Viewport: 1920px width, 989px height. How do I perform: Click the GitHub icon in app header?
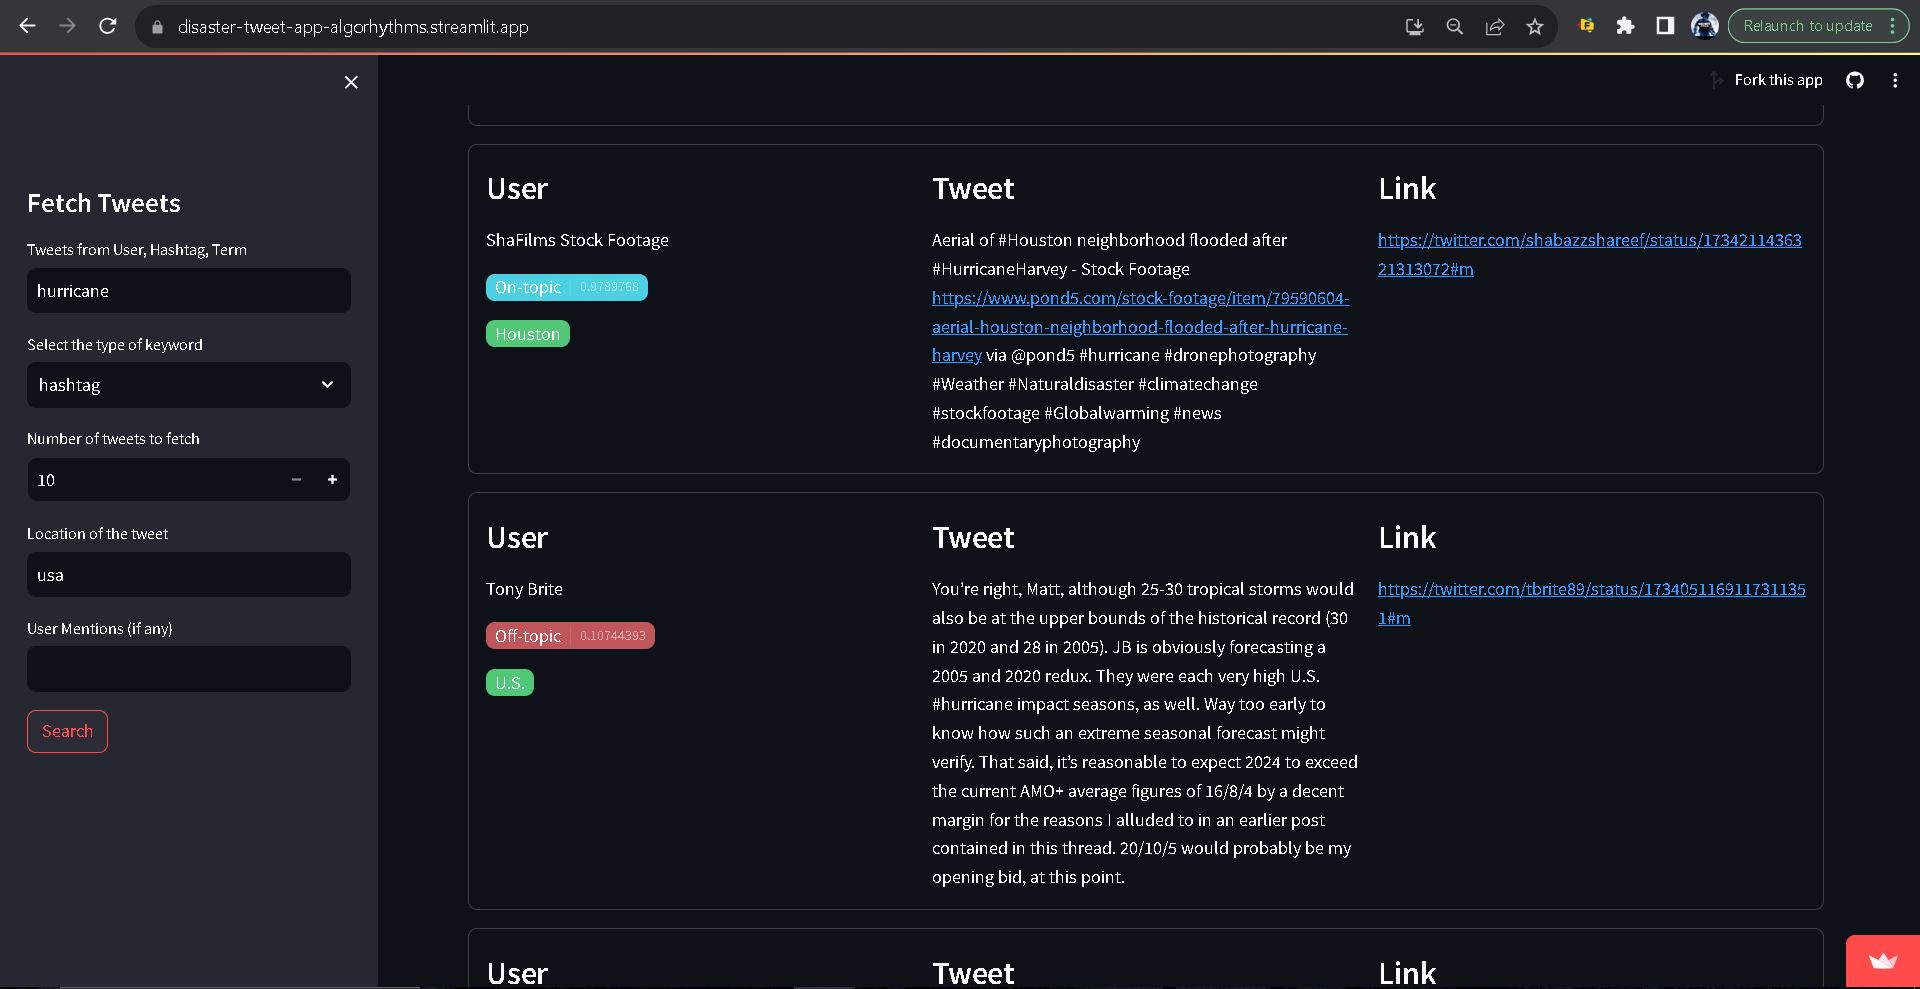pyautogui.click(x=1855, y=80)
